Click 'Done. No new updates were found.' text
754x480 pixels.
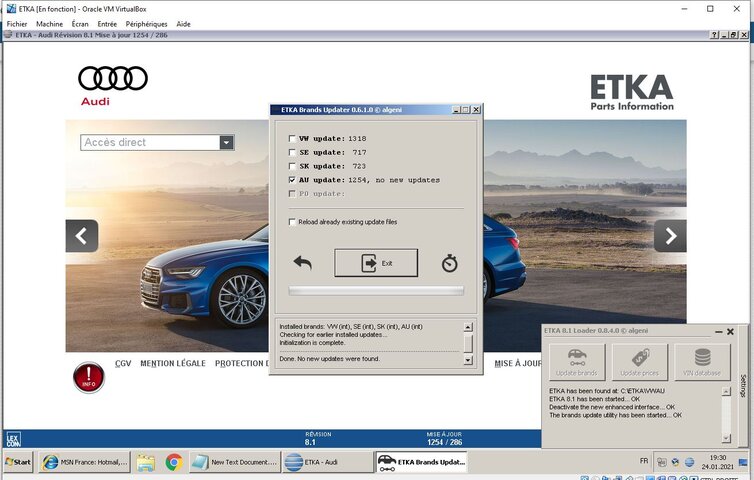tap(329, 359)
